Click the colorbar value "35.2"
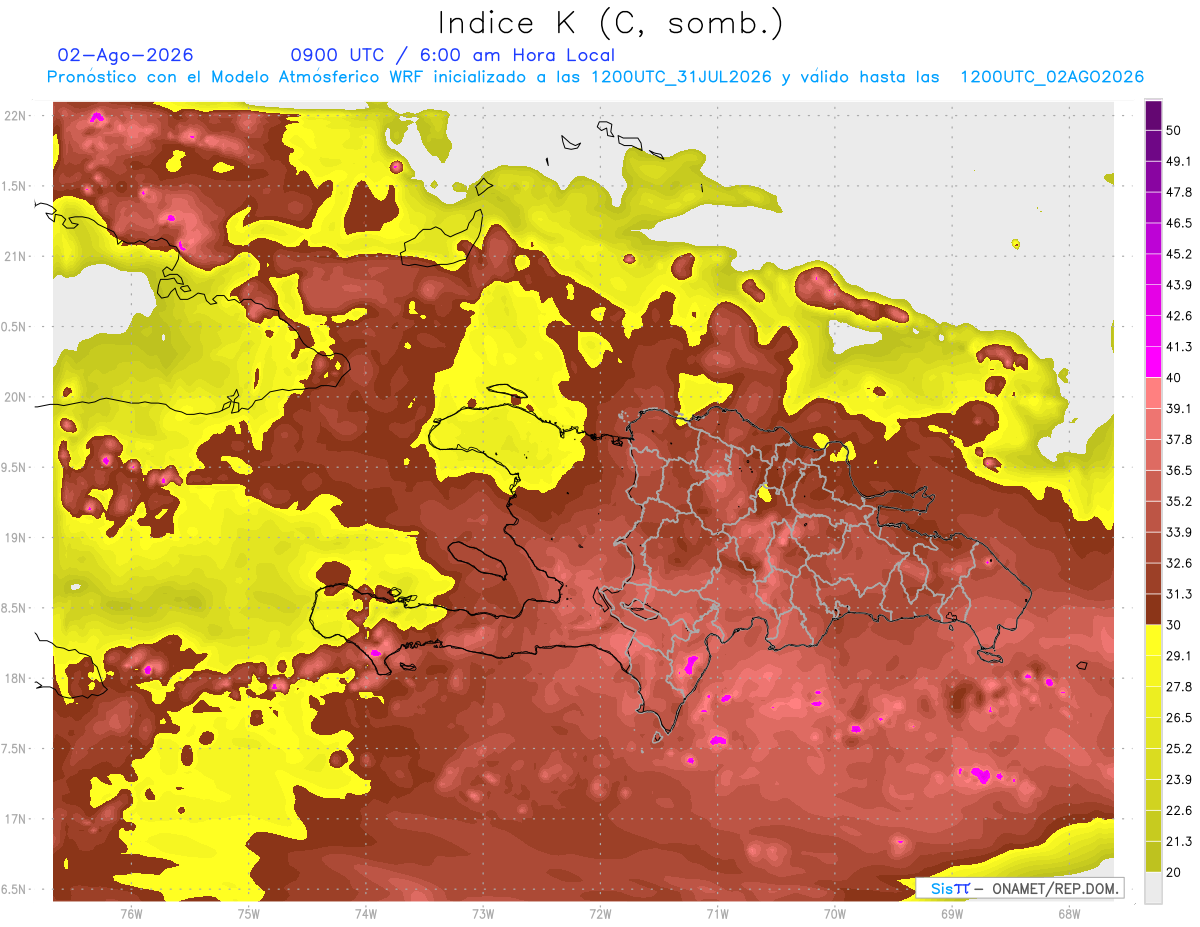This screenshot has width=1200, height=927. 1178,501
